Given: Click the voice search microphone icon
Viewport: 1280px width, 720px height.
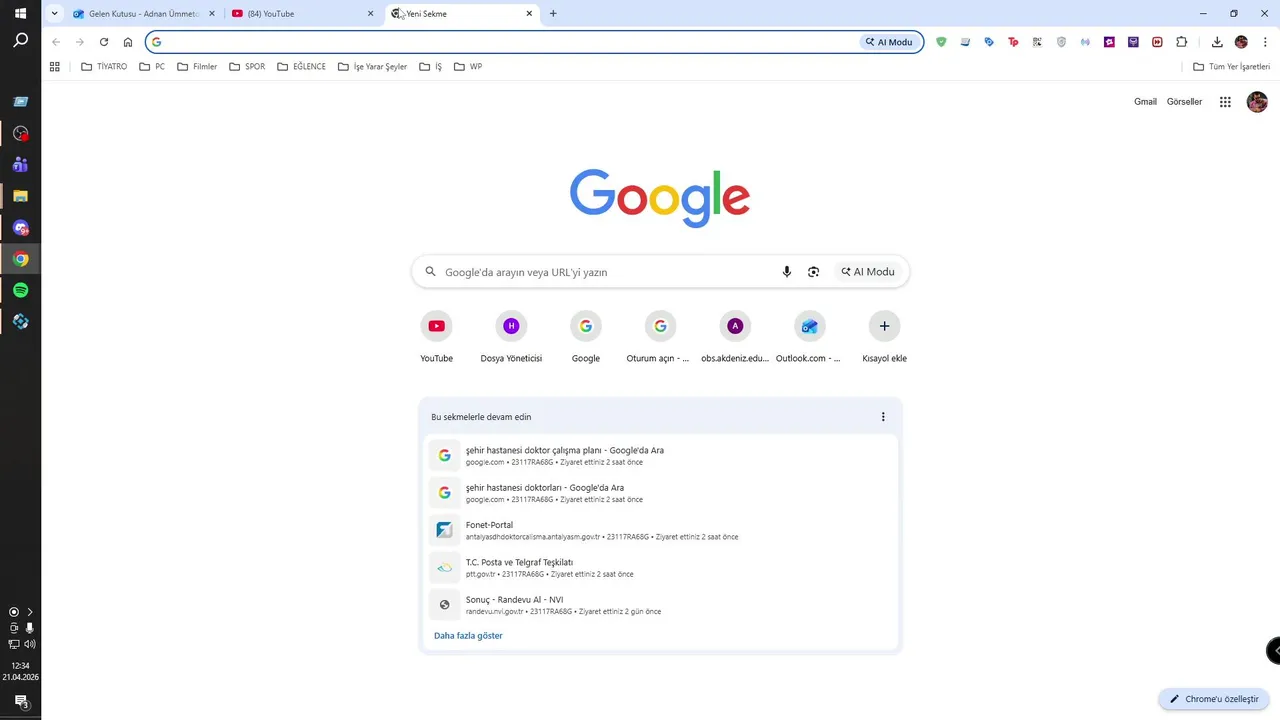Looking at the screenshot, I should [787, 272].
